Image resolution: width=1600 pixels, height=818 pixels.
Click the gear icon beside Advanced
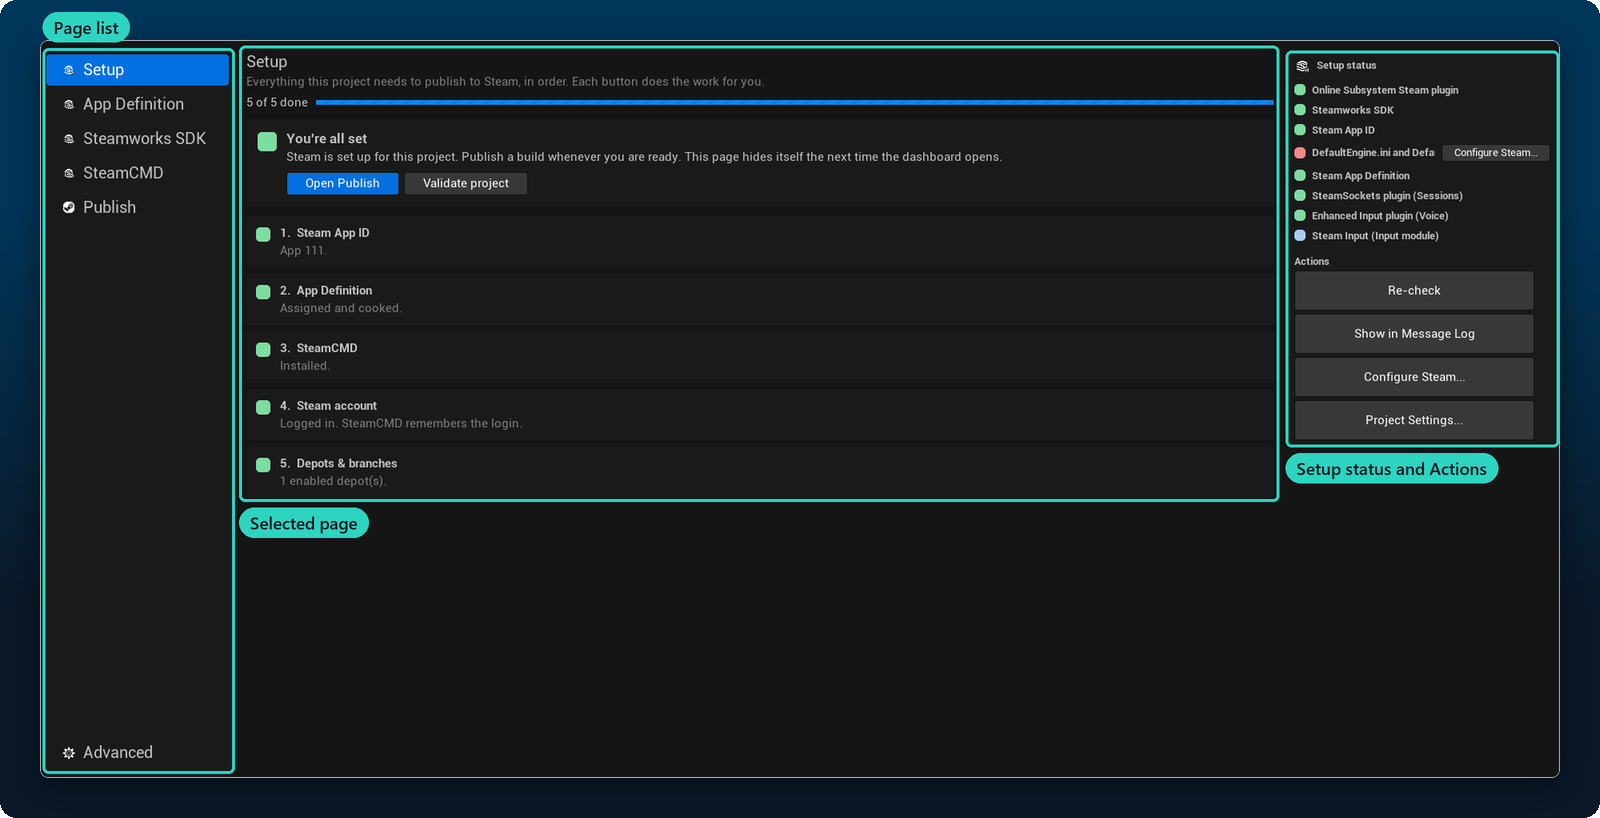[x=69, y=753]
